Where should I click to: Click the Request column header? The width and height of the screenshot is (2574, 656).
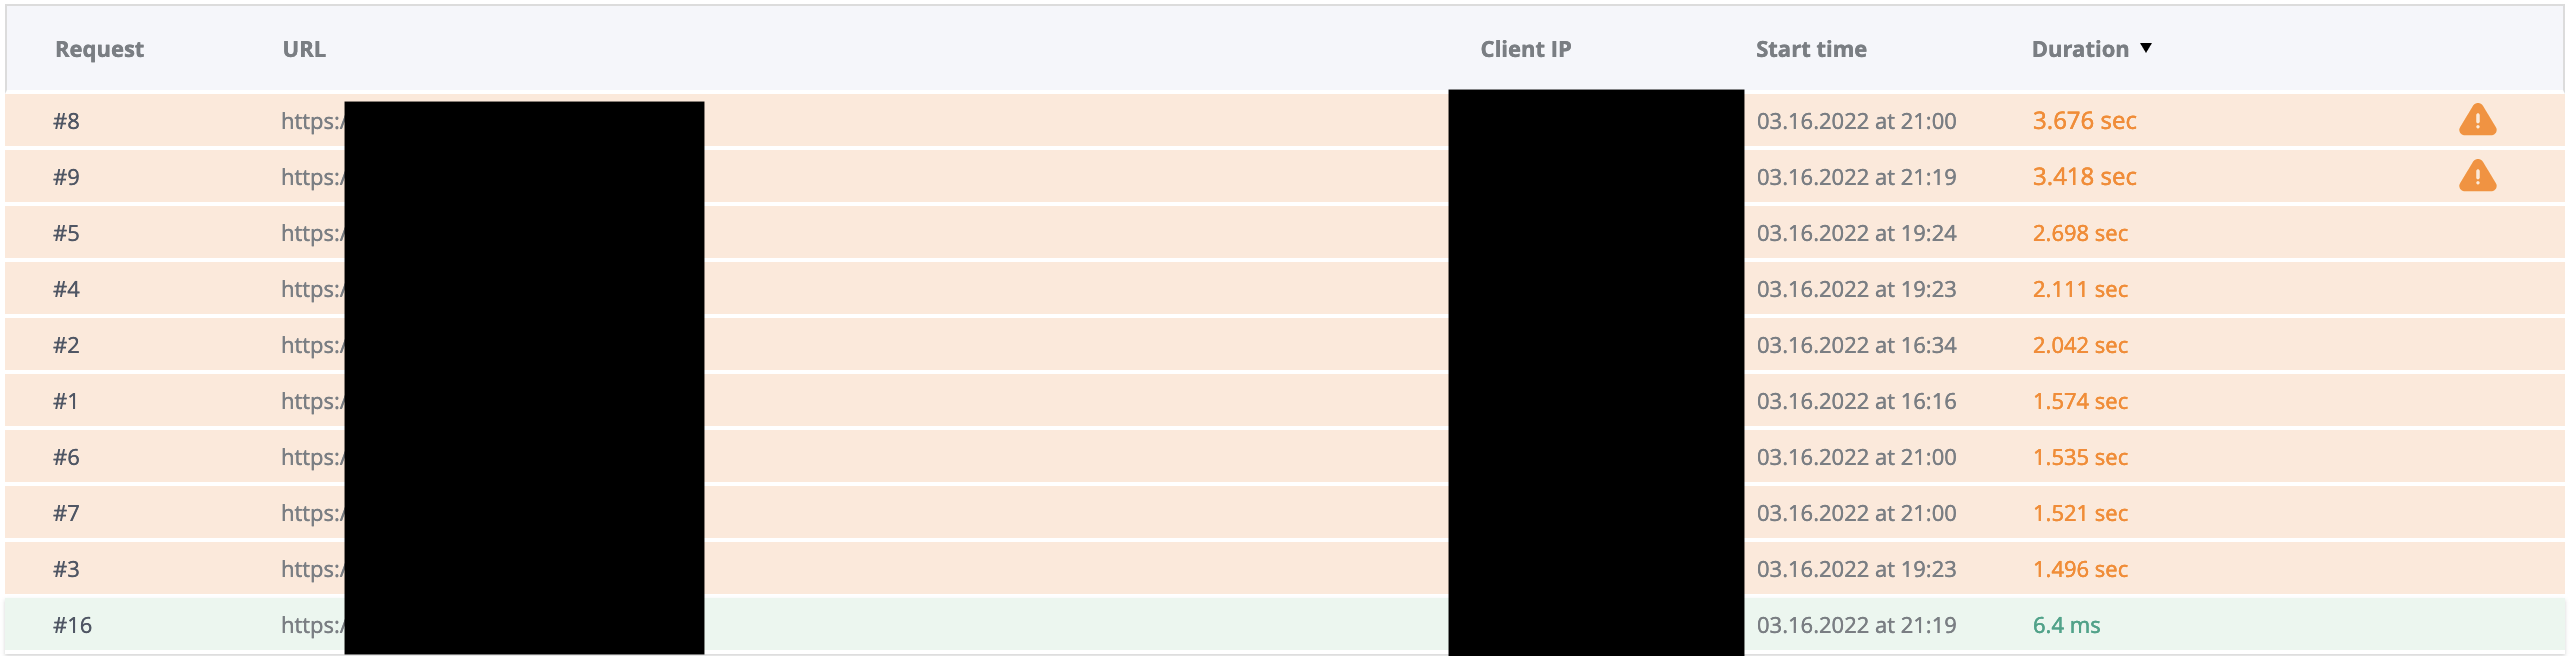[x=99, y=49]
